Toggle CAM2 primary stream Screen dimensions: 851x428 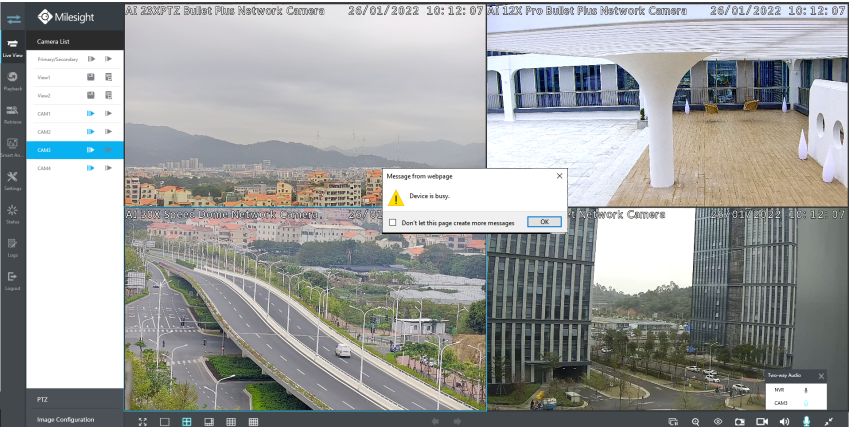tap(91, 132)
